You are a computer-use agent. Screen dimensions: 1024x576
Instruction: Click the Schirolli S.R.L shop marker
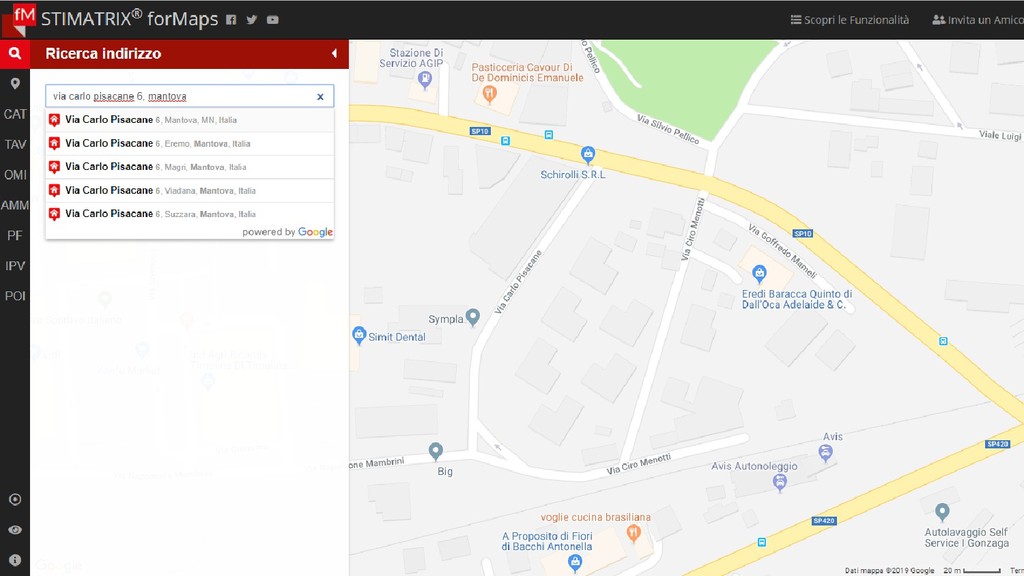coord(588,155)
